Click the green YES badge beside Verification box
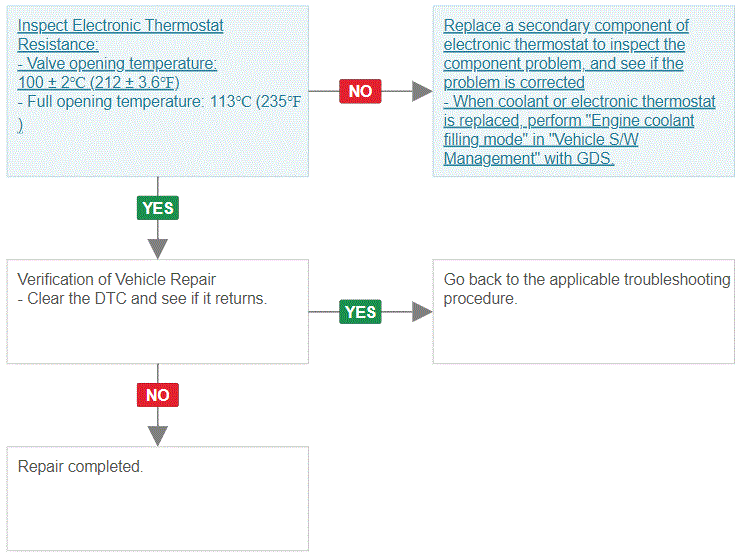The image size is (746, 559). 360,312
